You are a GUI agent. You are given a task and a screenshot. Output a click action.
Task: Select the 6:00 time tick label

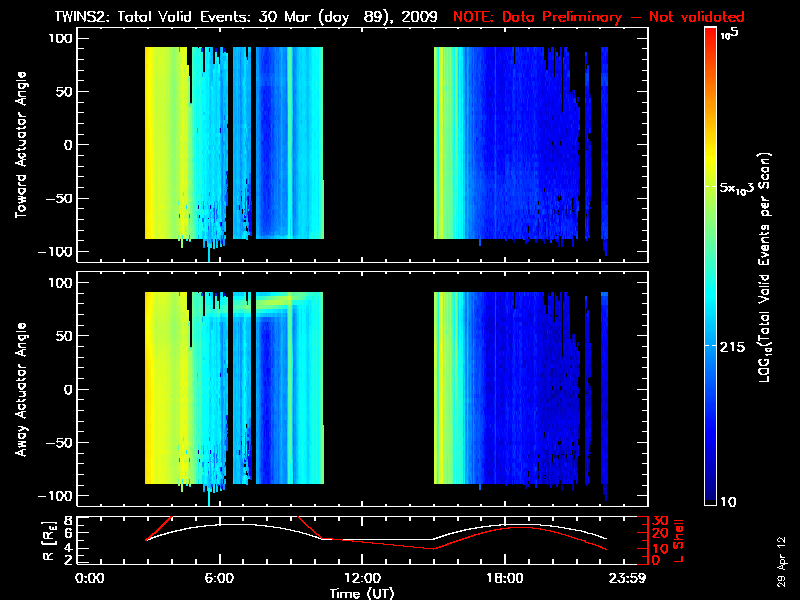point(219,578)
